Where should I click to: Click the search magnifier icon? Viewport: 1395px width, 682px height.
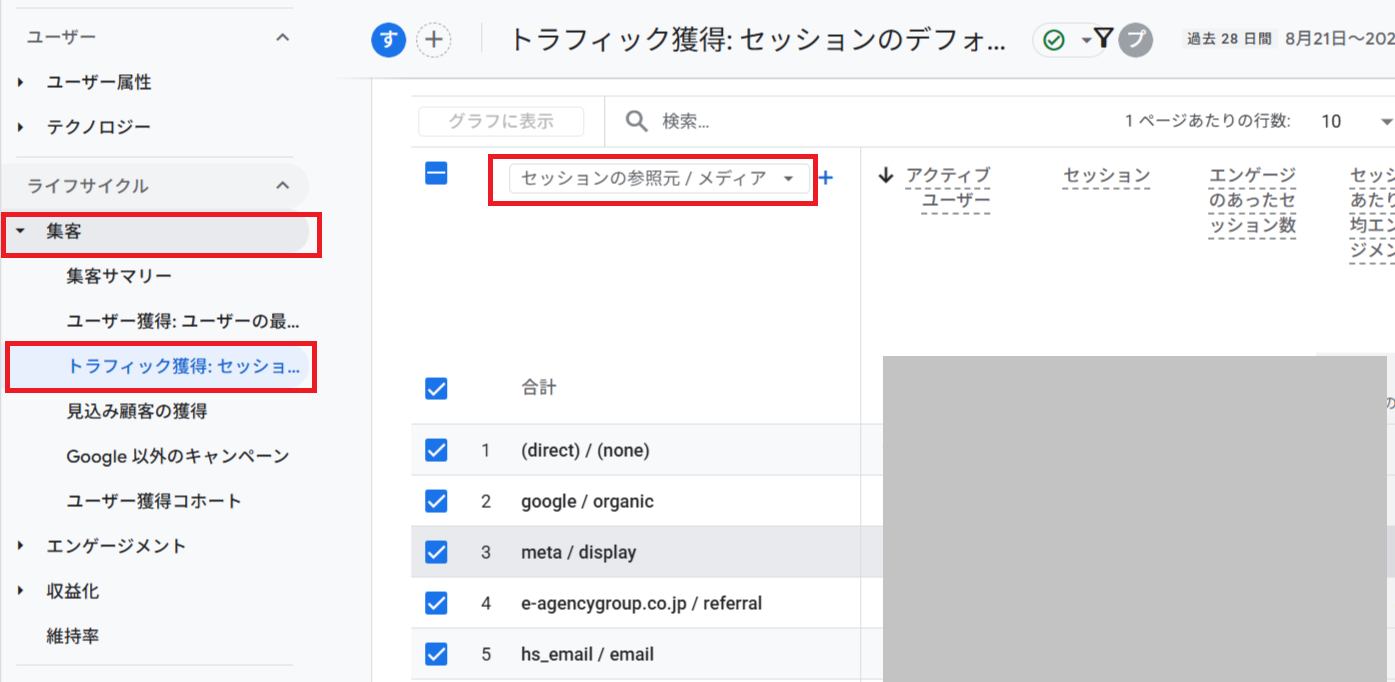(637, 121)
